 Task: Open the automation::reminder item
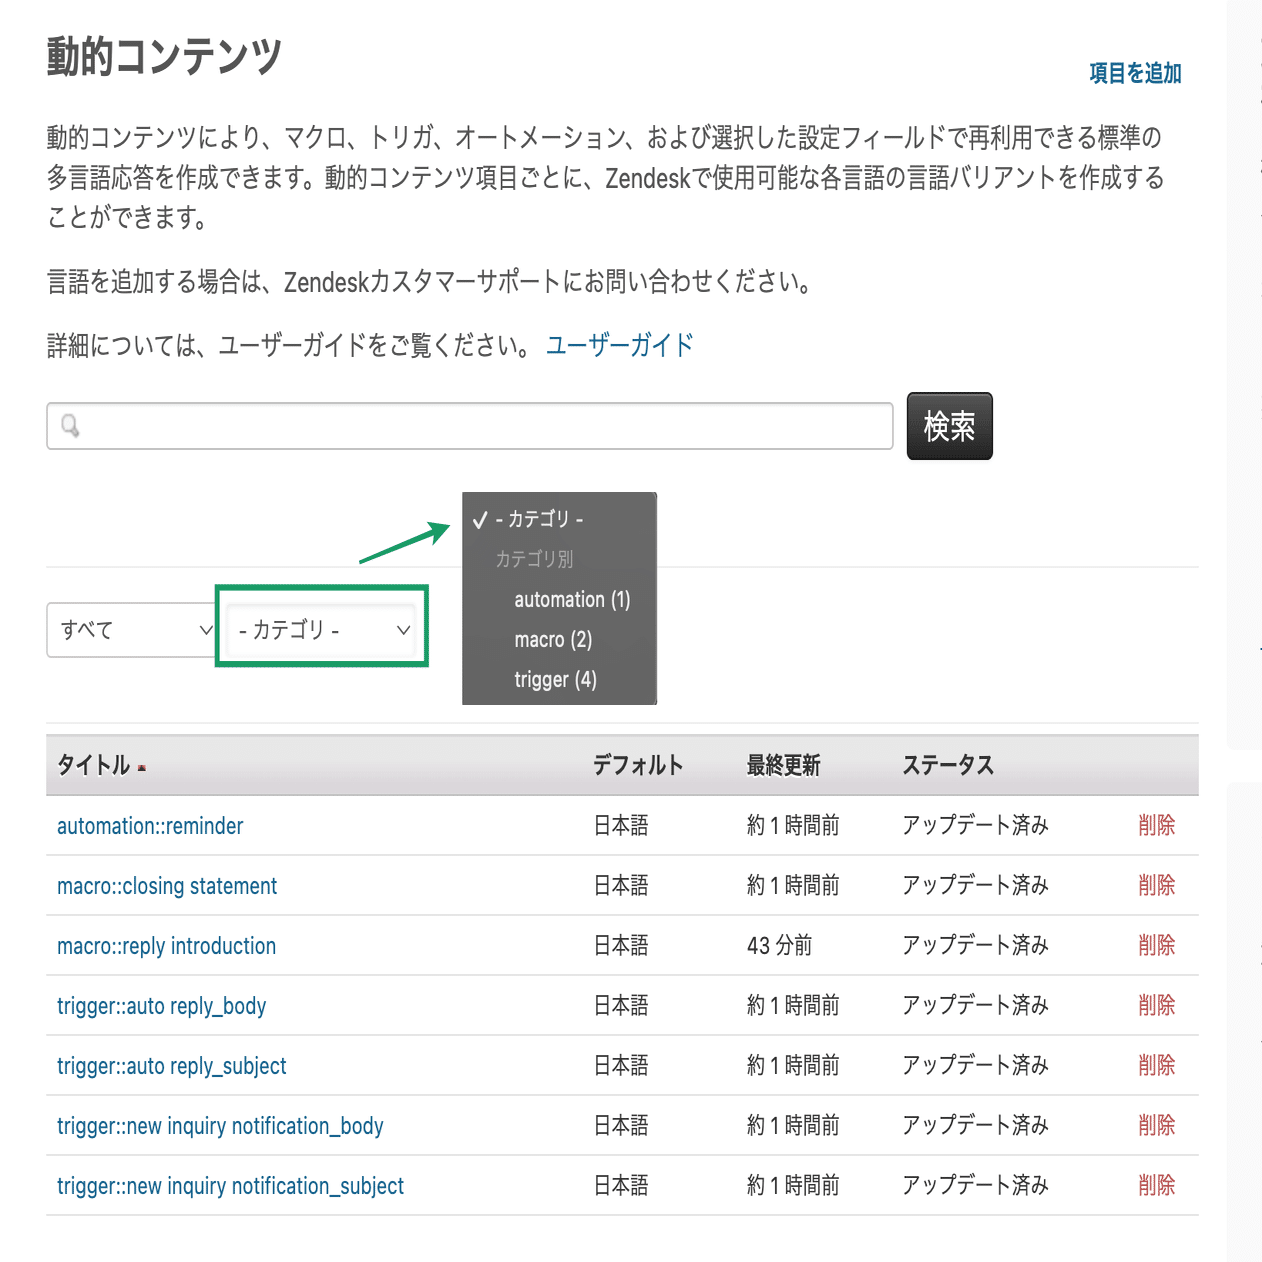tap(149, 825)
